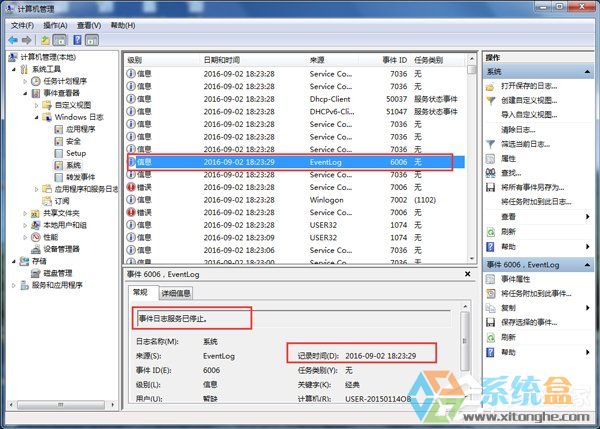Click 将任务附加到此事件 icon
Image resolution: width=600 pixels, height=429 pixels.
pyautogui.click(x=491, y=294)
